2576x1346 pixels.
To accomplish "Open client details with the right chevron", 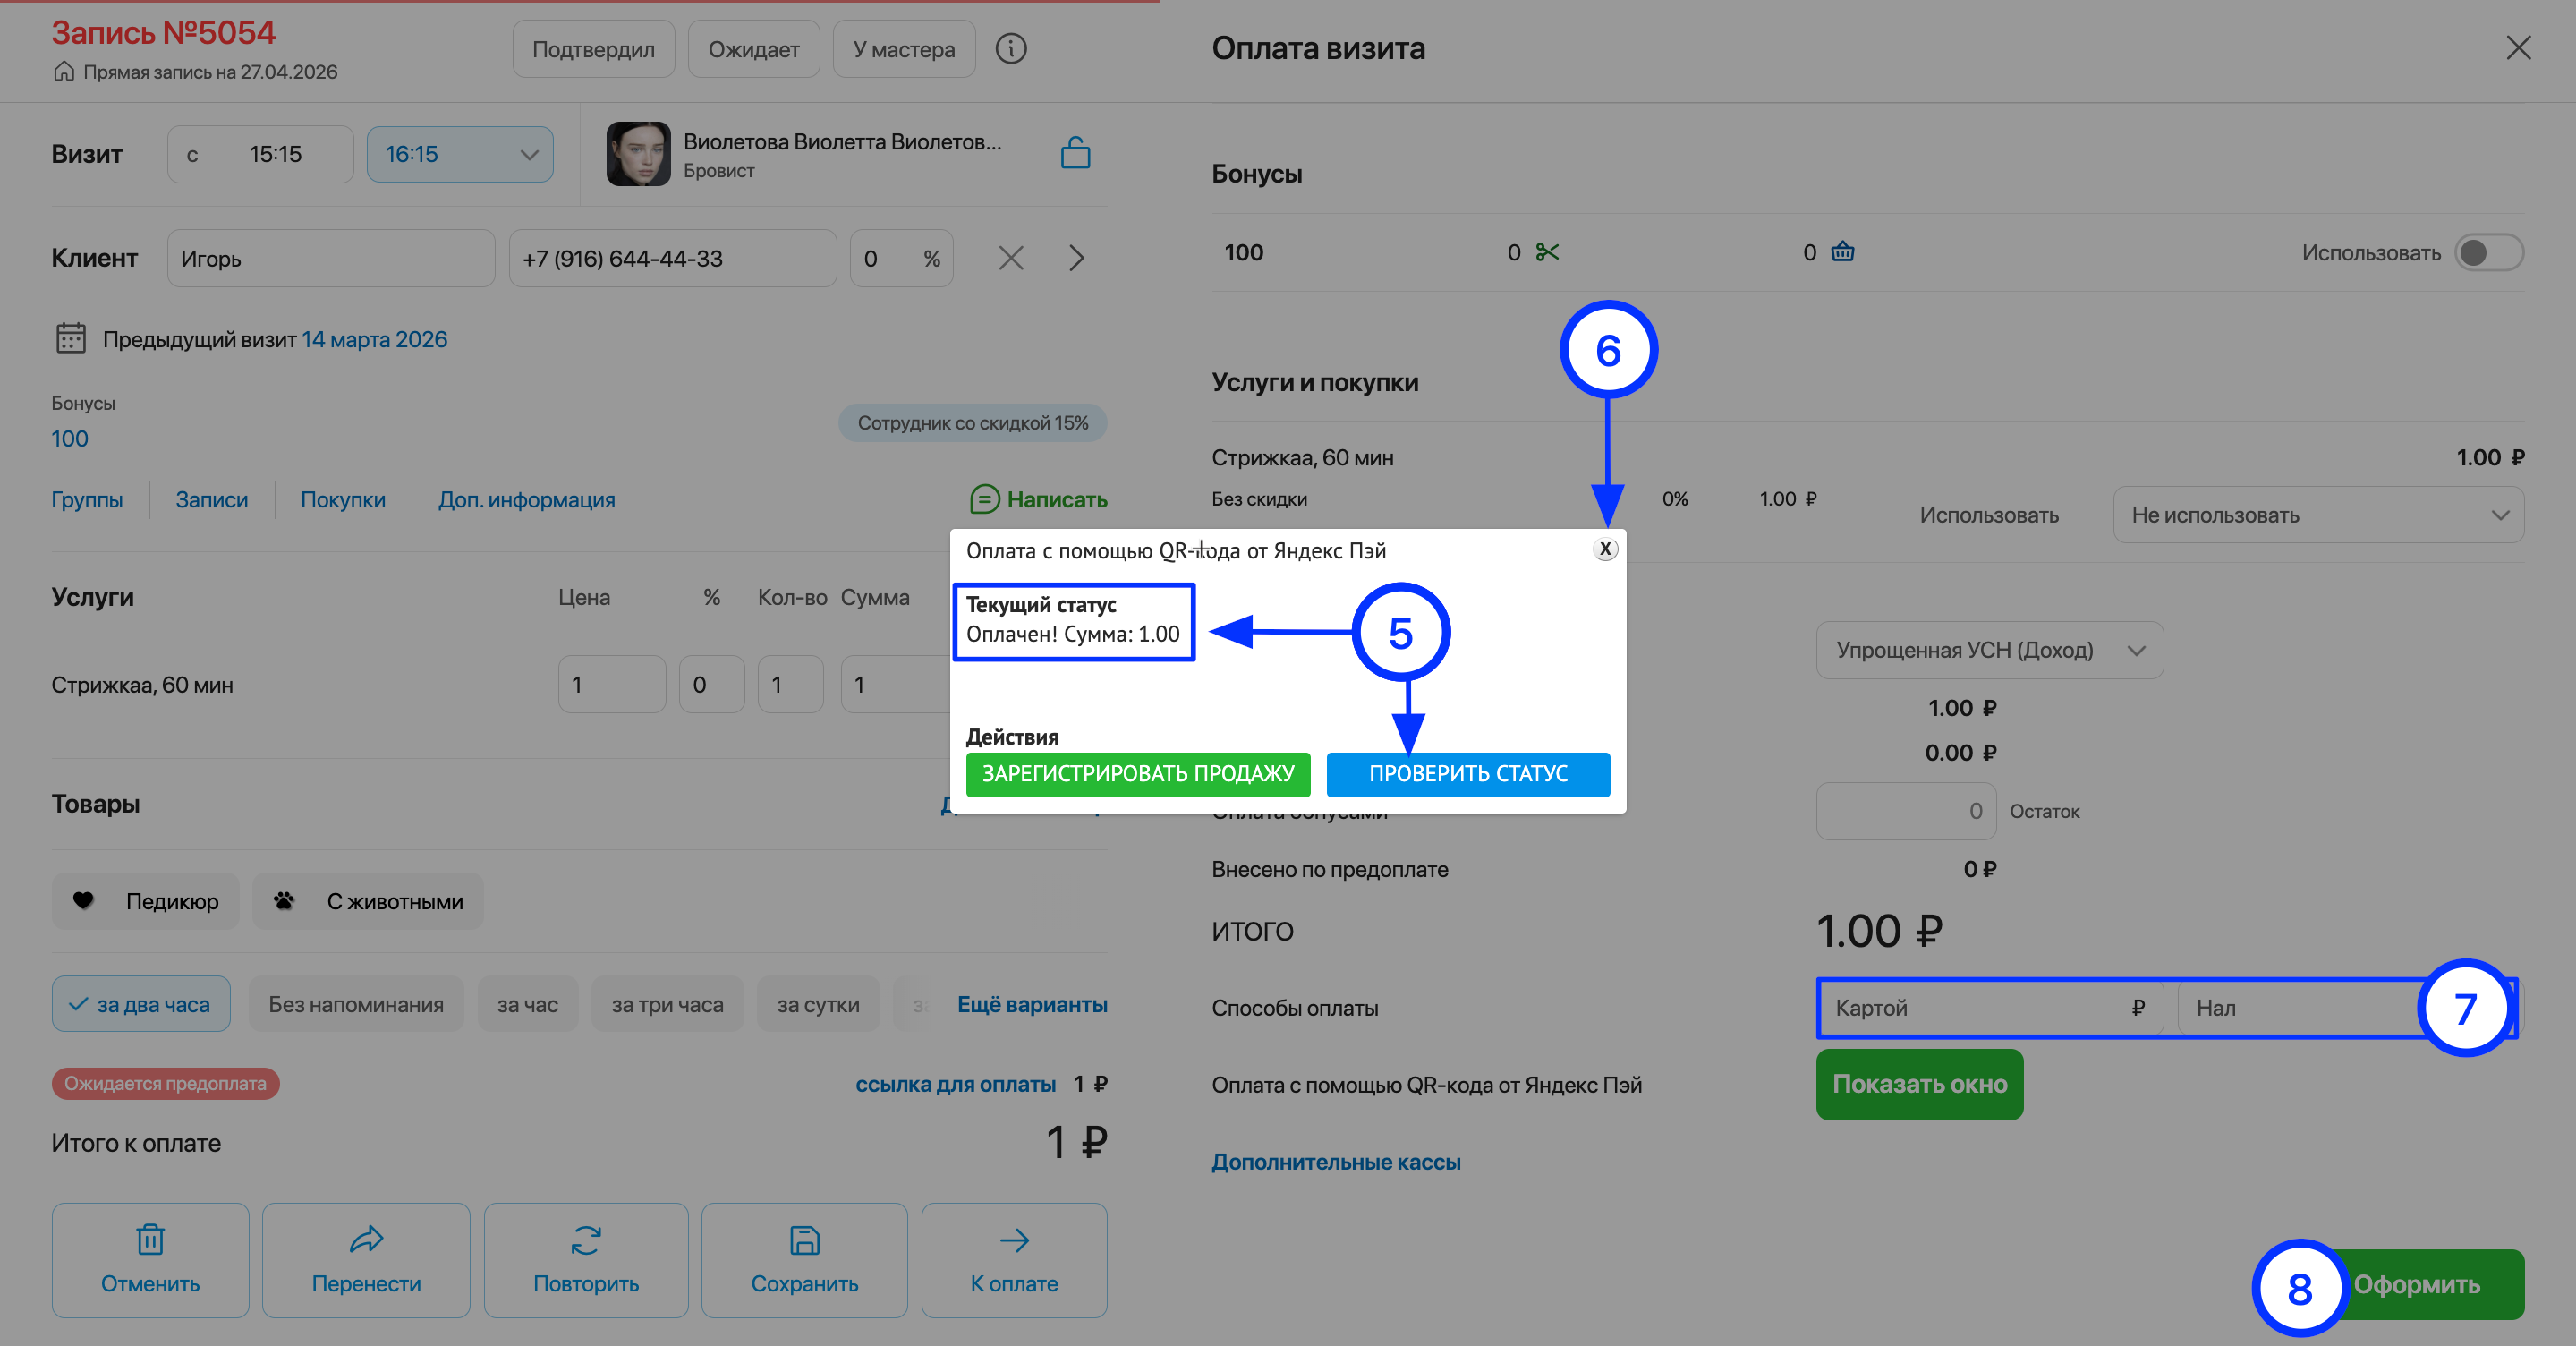I will (1076, 258).
